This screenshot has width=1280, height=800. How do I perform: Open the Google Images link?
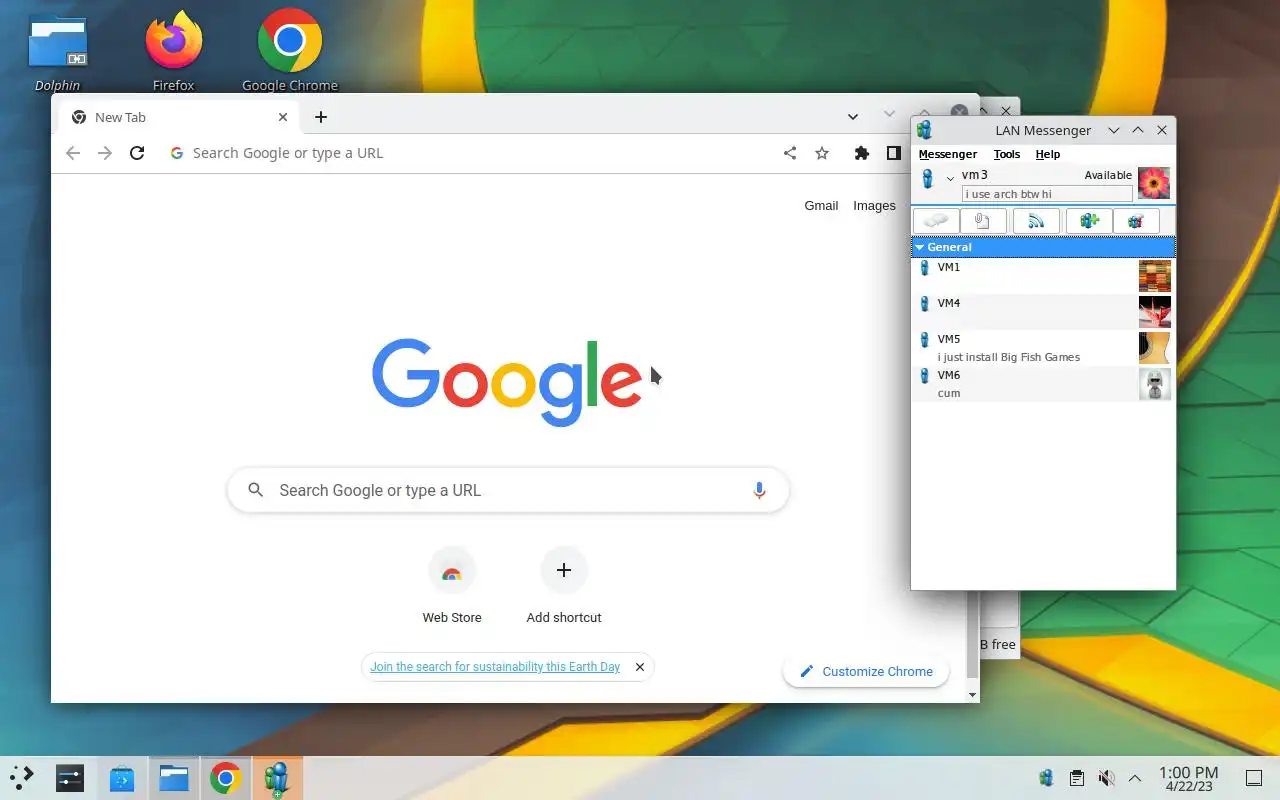coord(874,205)
